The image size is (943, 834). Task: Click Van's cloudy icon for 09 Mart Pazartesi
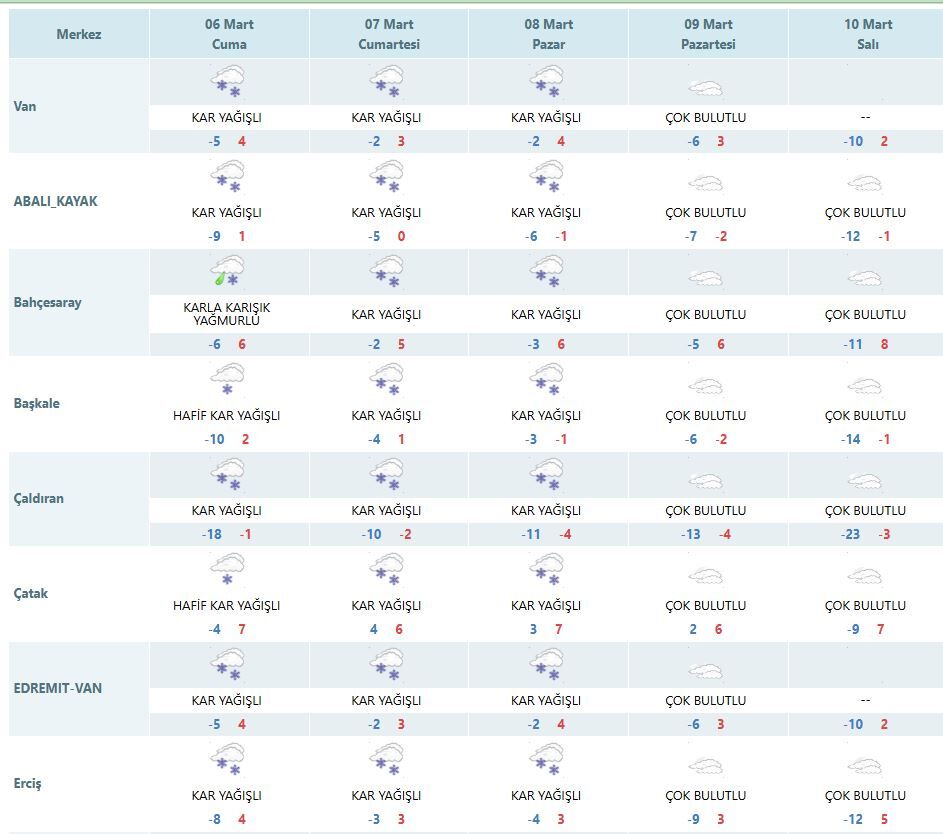click(706, 88)
